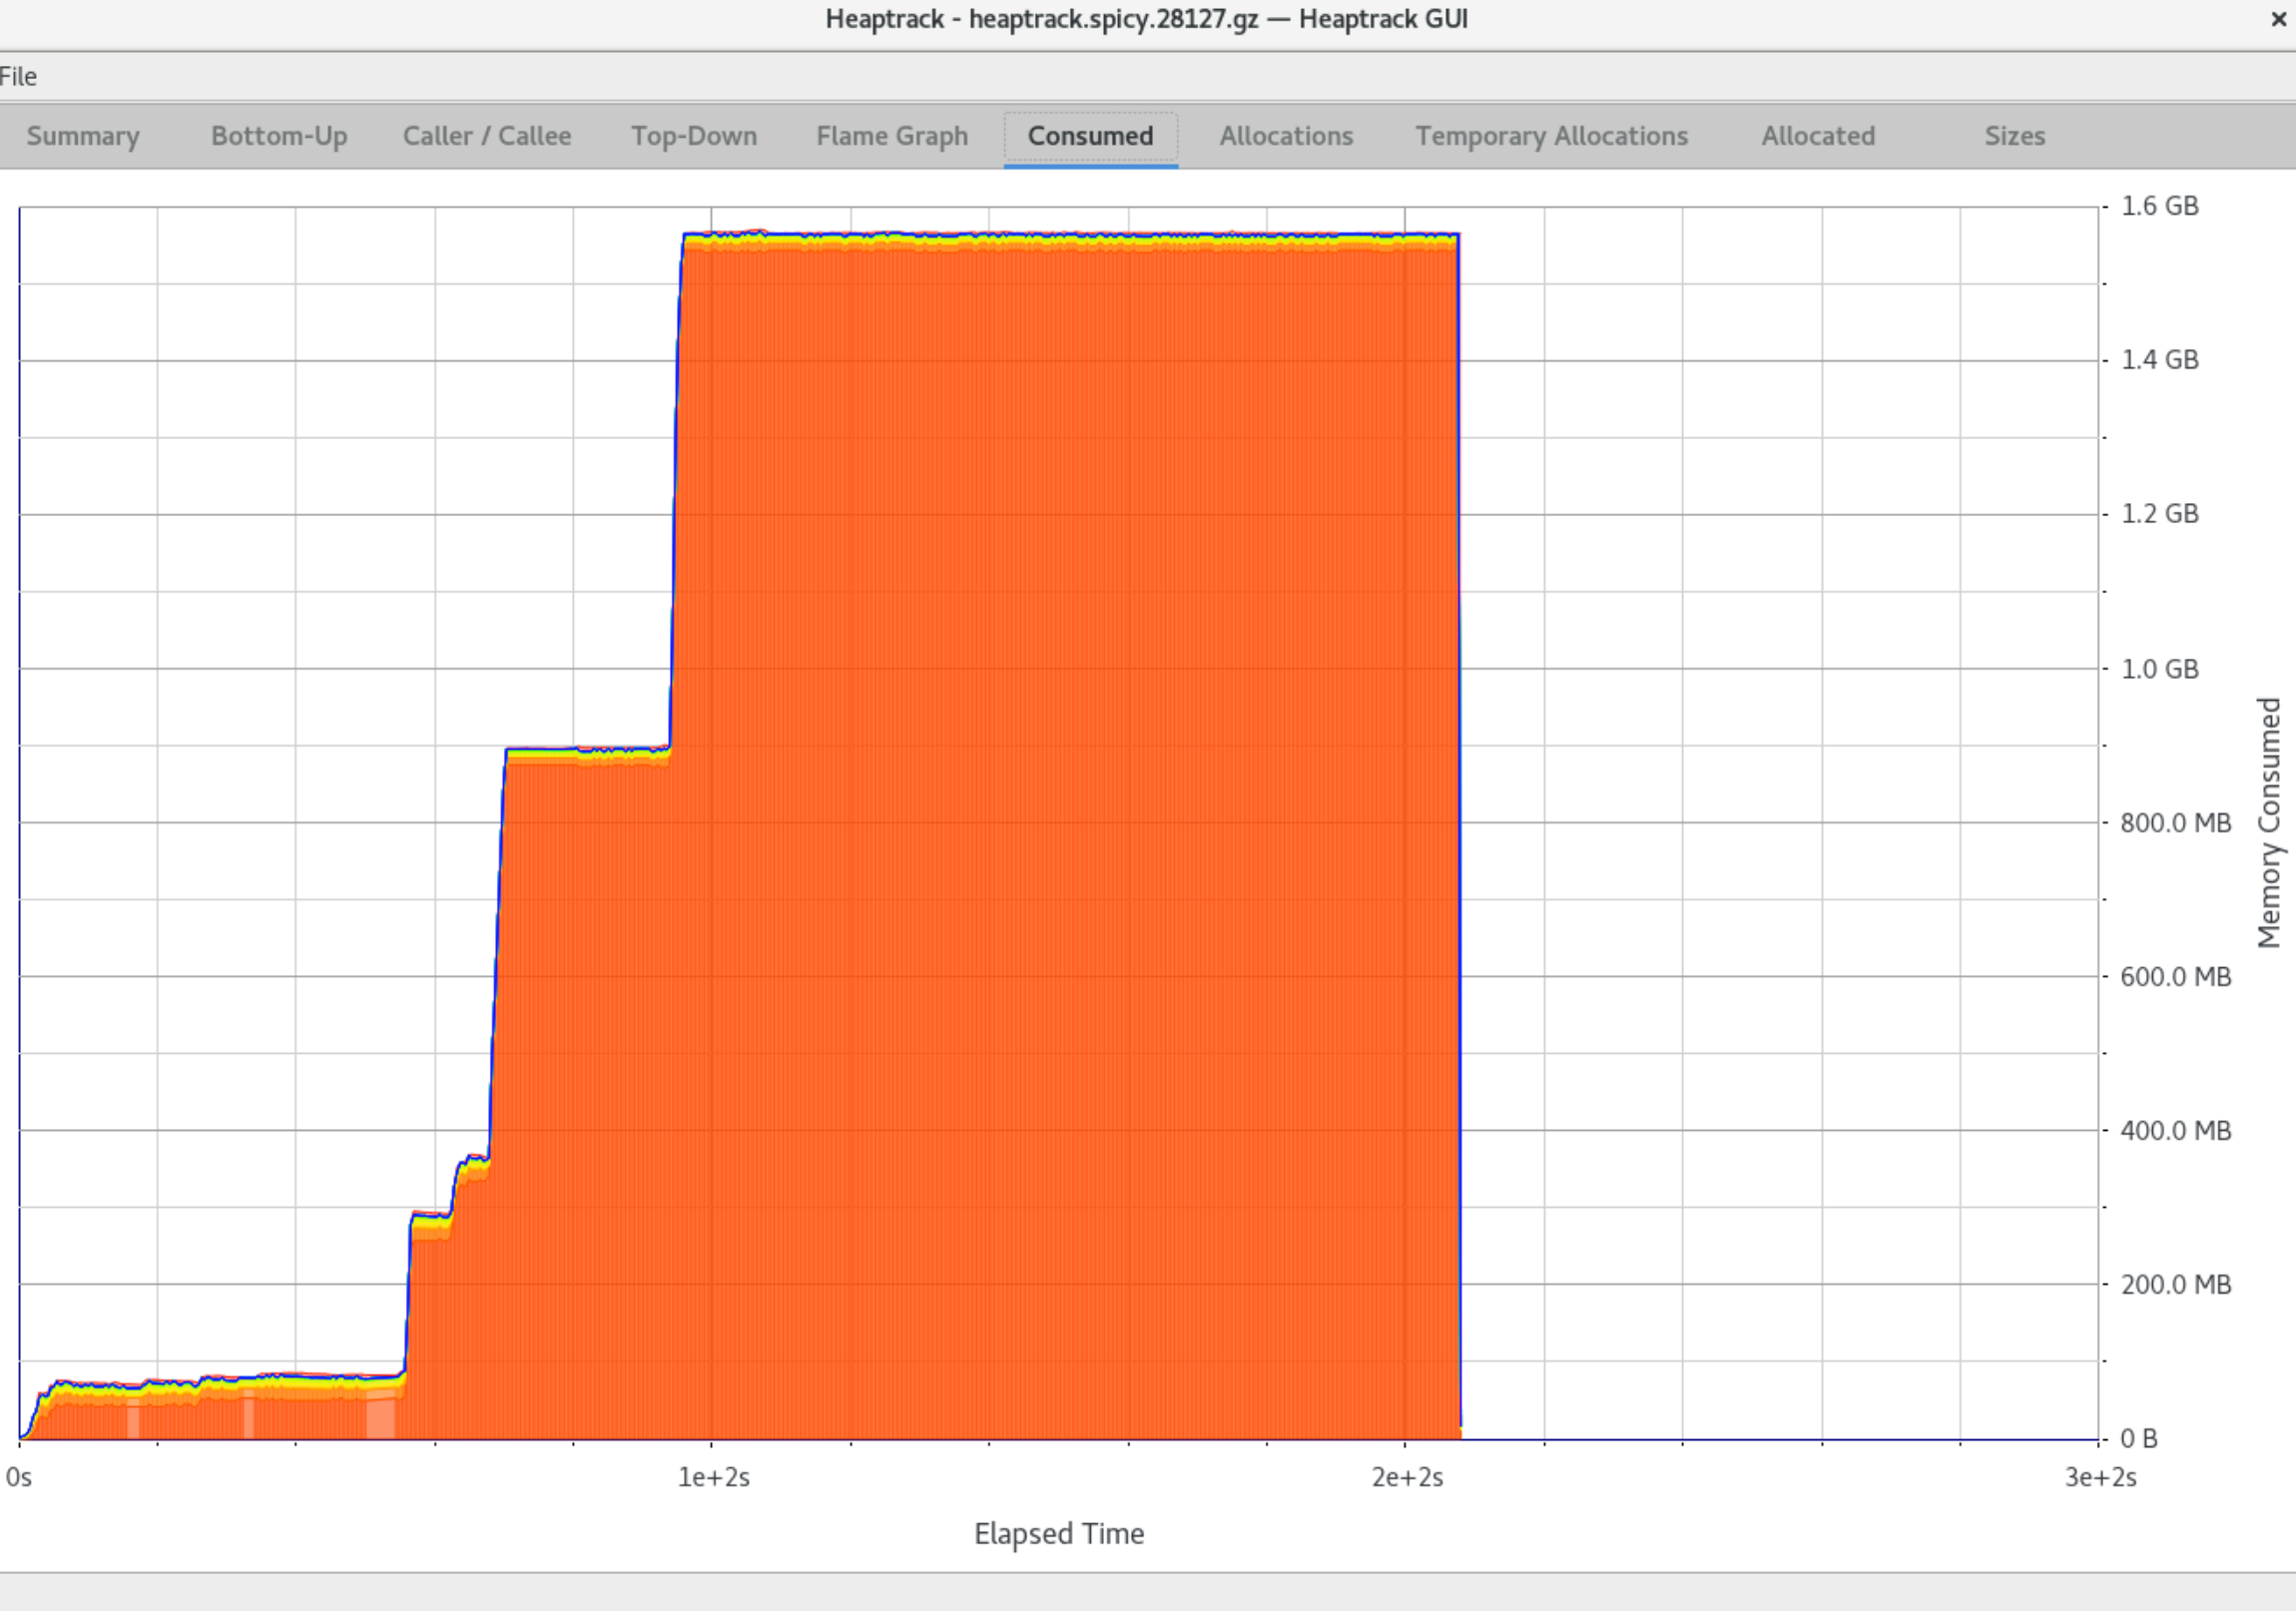Click the 800.0 MB axis label
Image resolution: width=2296 pixels, height=1611 pixels.
[2176, 823]
